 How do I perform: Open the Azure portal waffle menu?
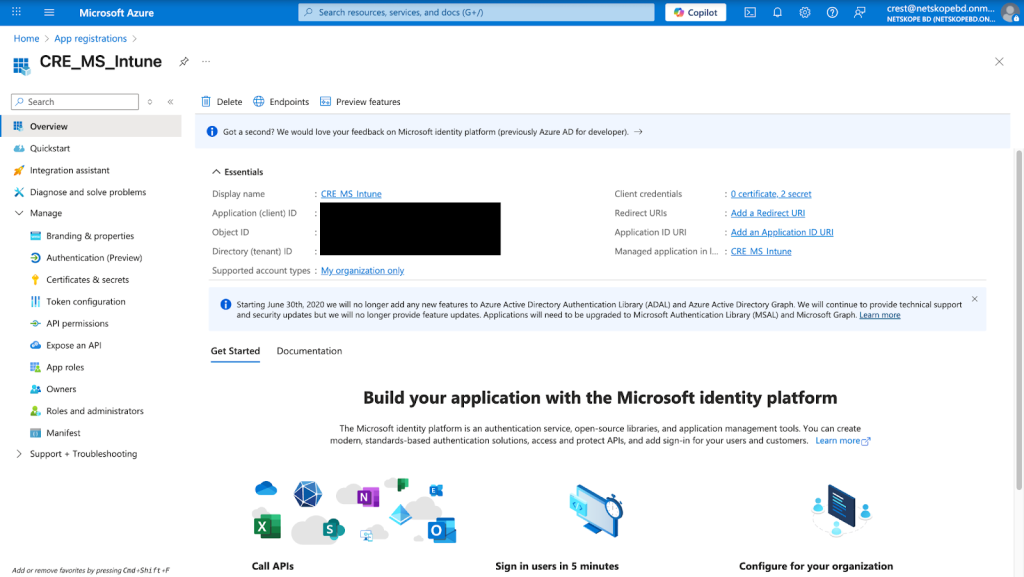point(16,12)
